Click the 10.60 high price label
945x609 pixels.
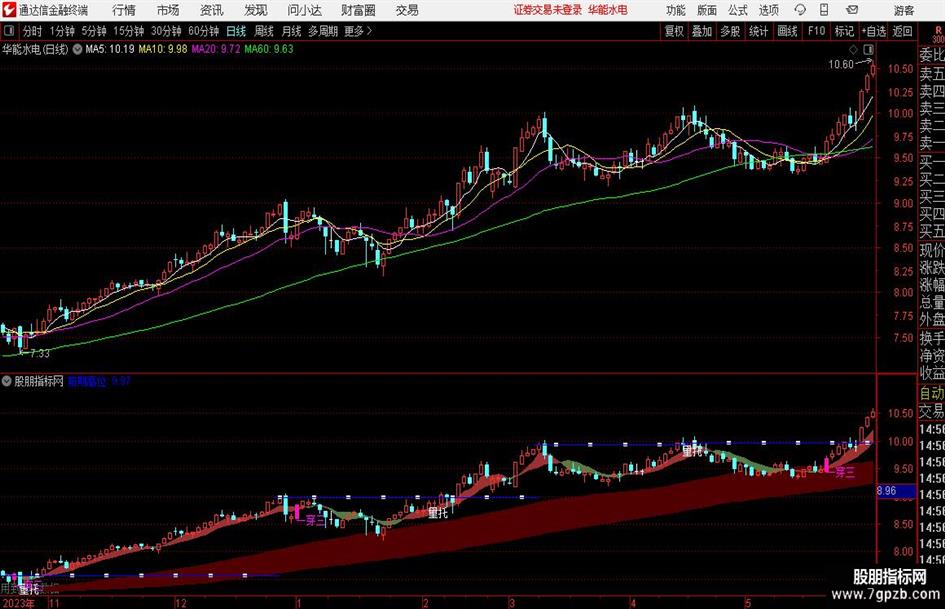(x=841, y=65)
